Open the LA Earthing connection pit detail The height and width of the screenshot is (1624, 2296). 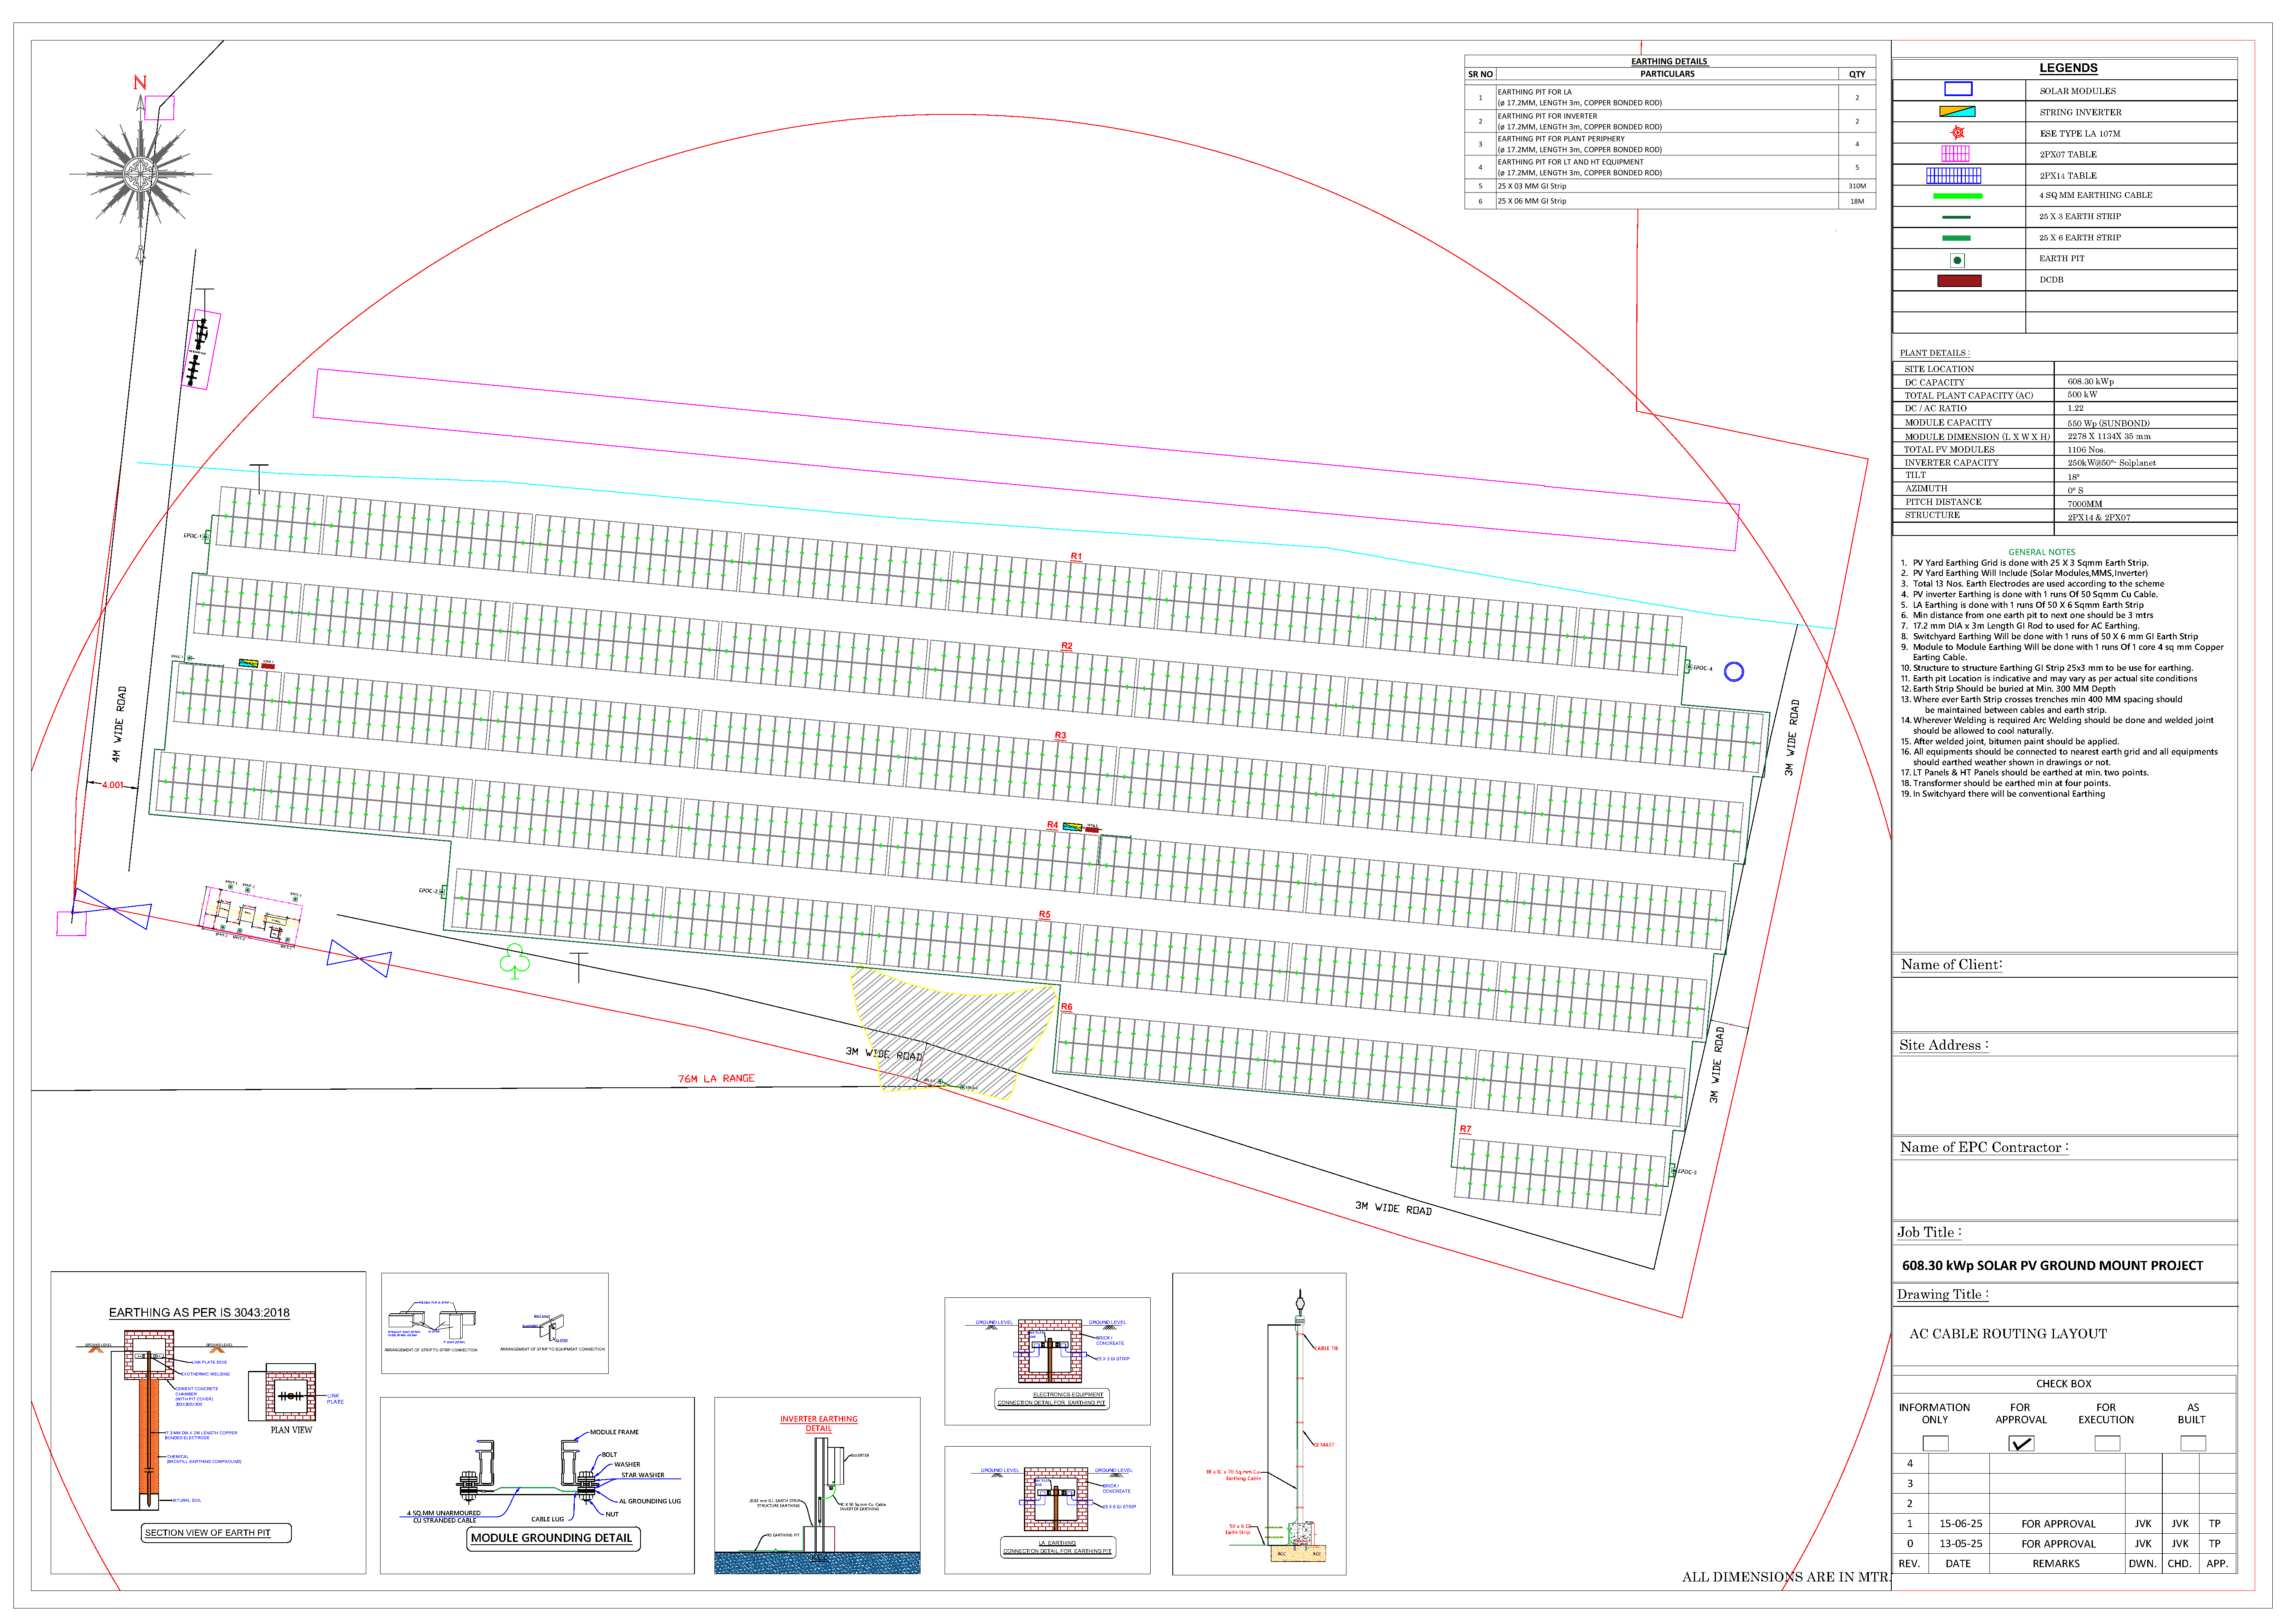click(x=1047, y=1510)
